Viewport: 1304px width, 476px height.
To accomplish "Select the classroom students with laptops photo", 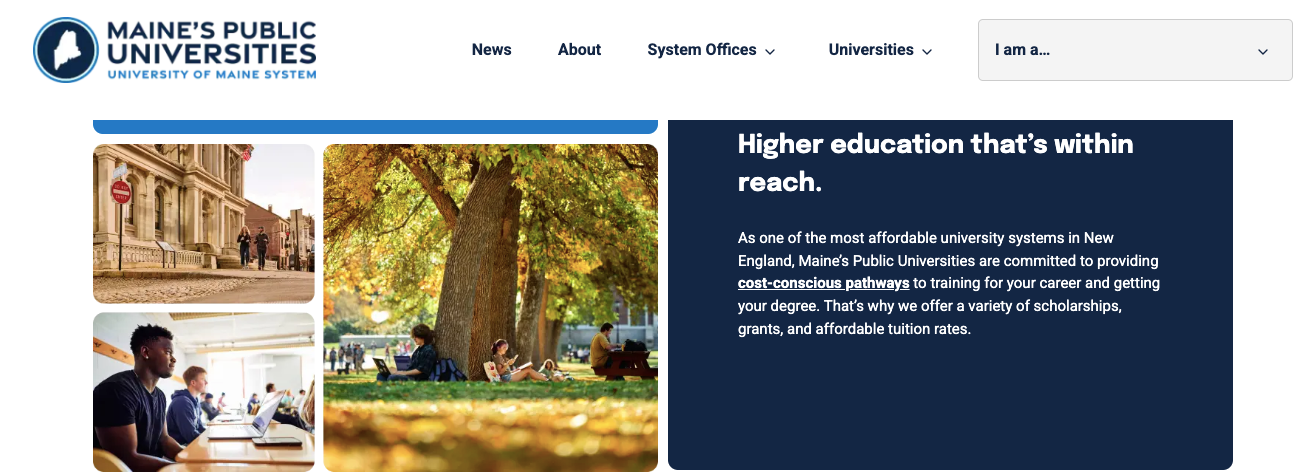I will point(204,391).
